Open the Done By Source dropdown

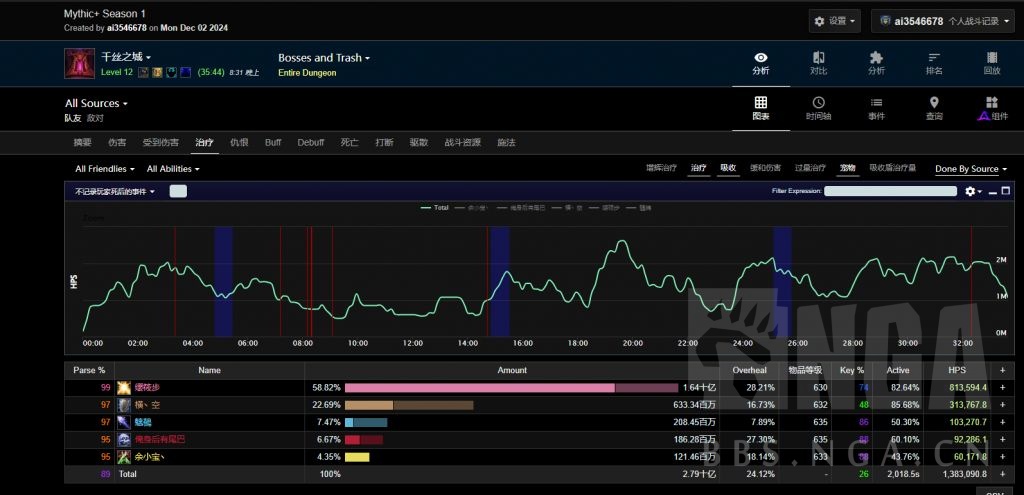click(970, 169)
